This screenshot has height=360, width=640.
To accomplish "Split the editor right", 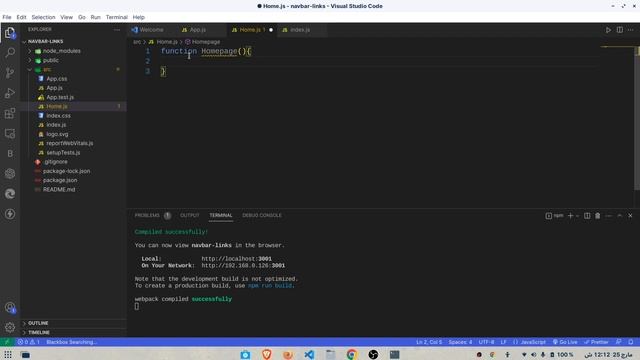I will 620,30.
